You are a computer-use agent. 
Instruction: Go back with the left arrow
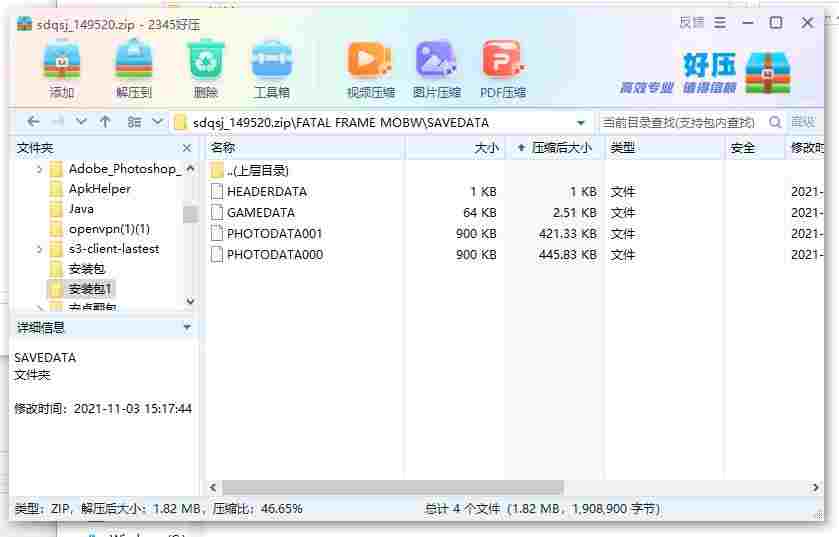click(x=33, y=122)
